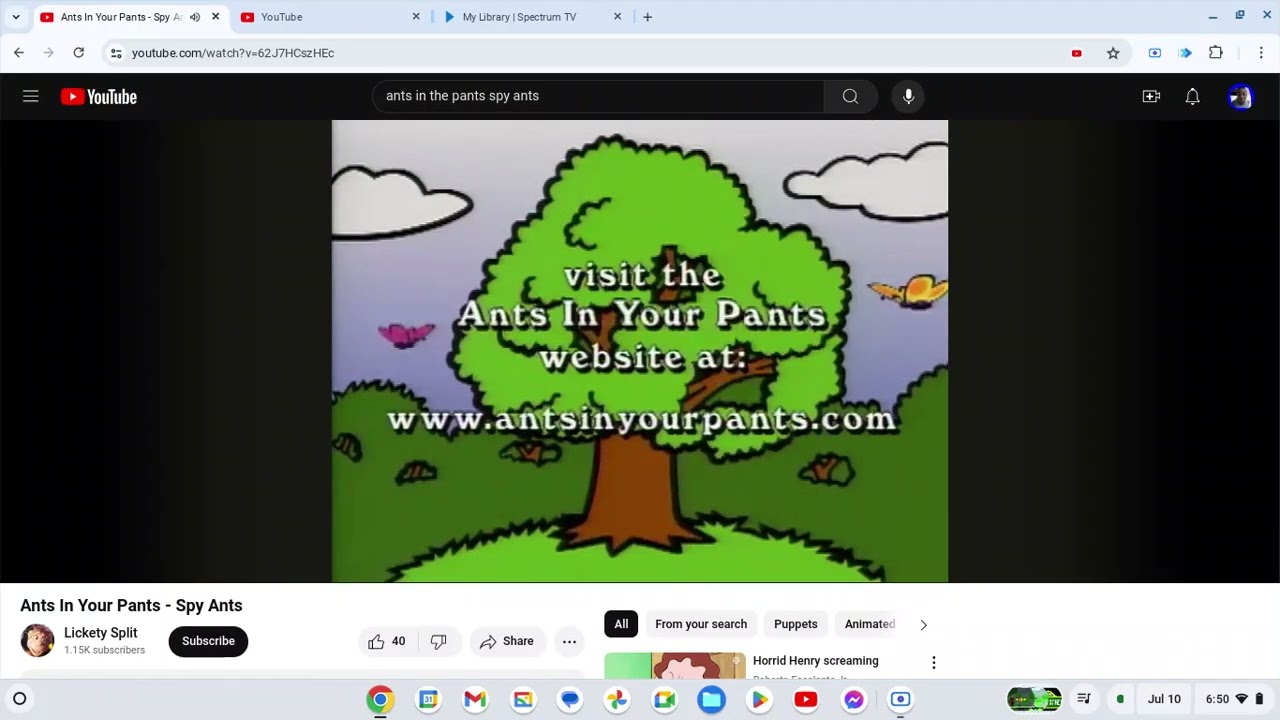Start voice search with microphone icon

(x=908, y=96)
